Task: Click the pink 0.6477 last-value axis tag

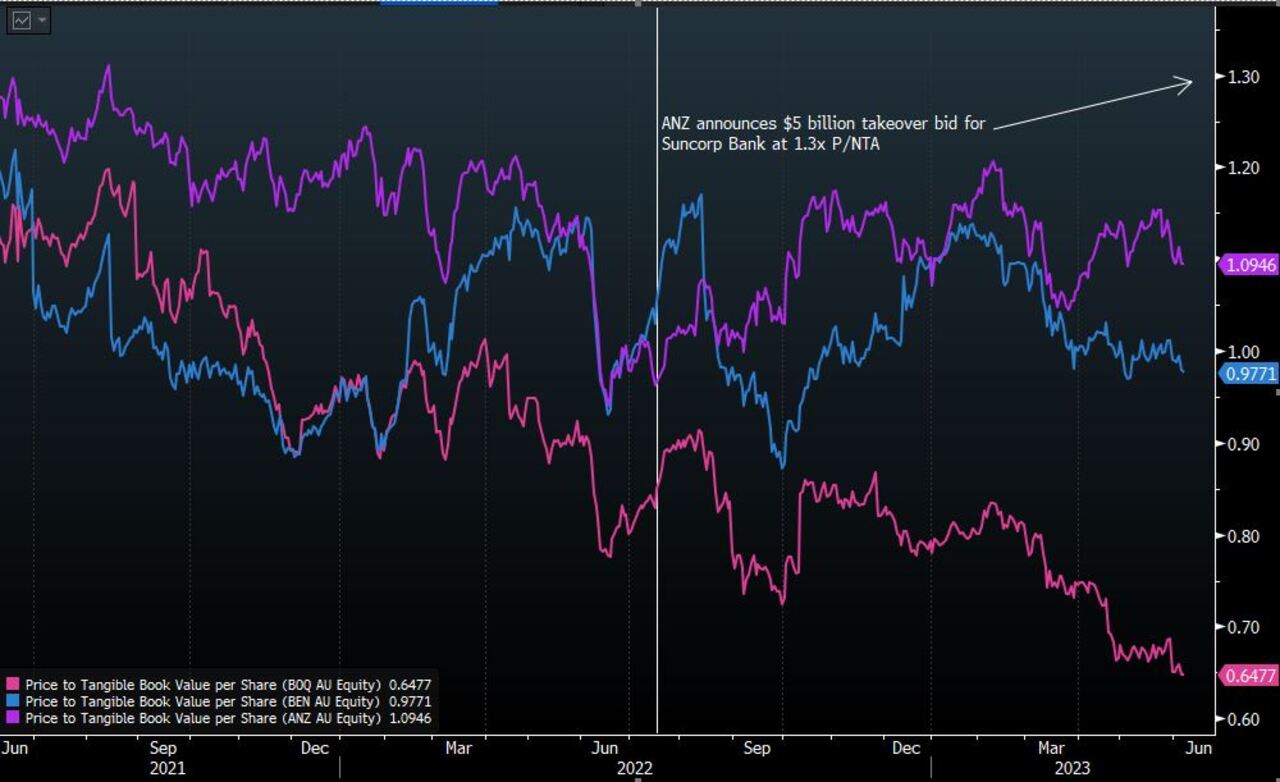Action: (1249, 676)
